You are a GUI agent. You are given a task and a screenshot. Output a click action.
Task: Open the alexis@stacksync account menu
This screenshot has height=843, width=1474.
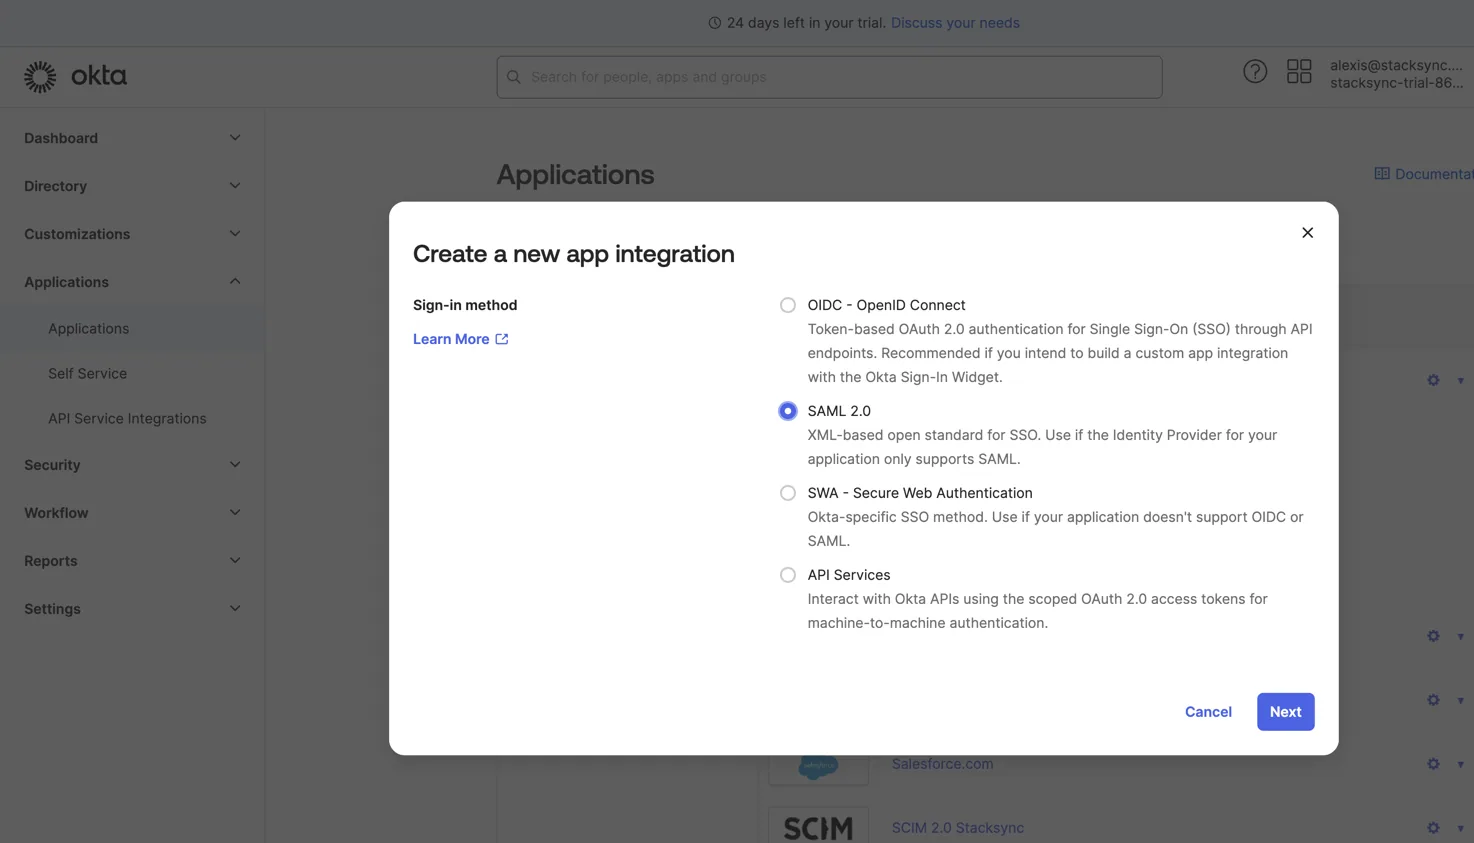coord(1396,74)
